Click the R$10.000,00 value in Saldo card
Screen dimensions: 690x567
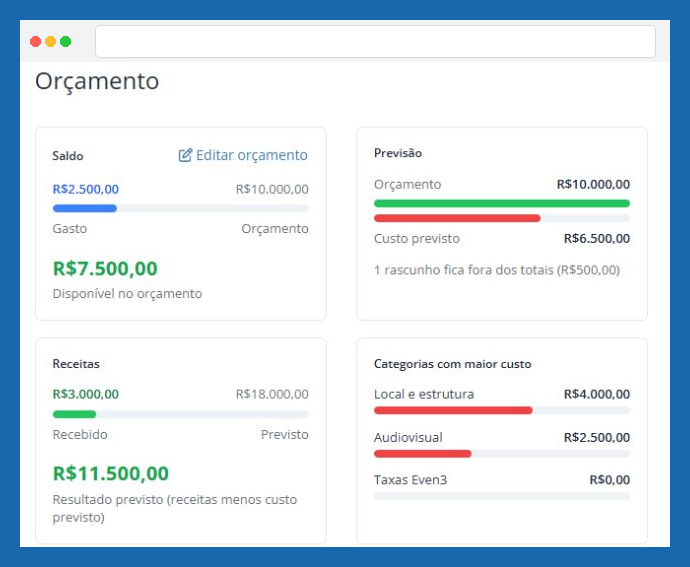pos(272,189)
